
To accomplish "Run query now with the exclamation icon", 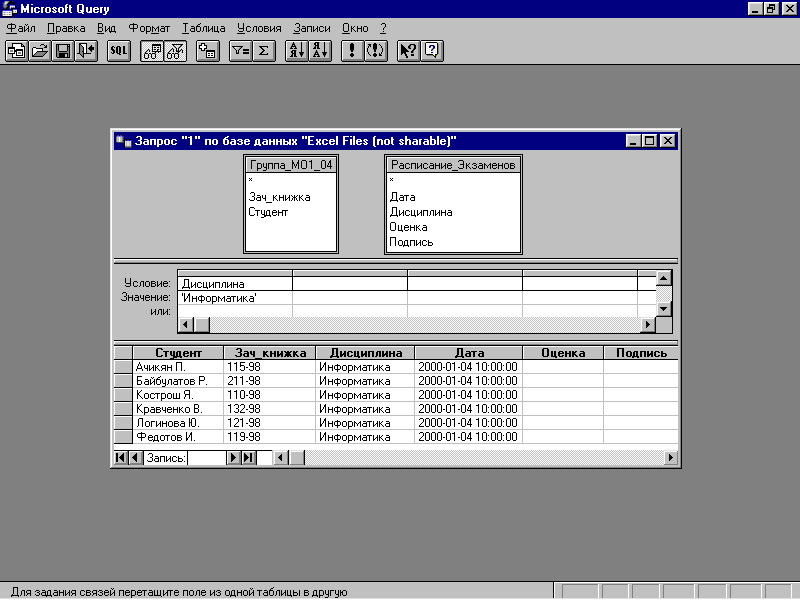I will [x=351, y=52].
